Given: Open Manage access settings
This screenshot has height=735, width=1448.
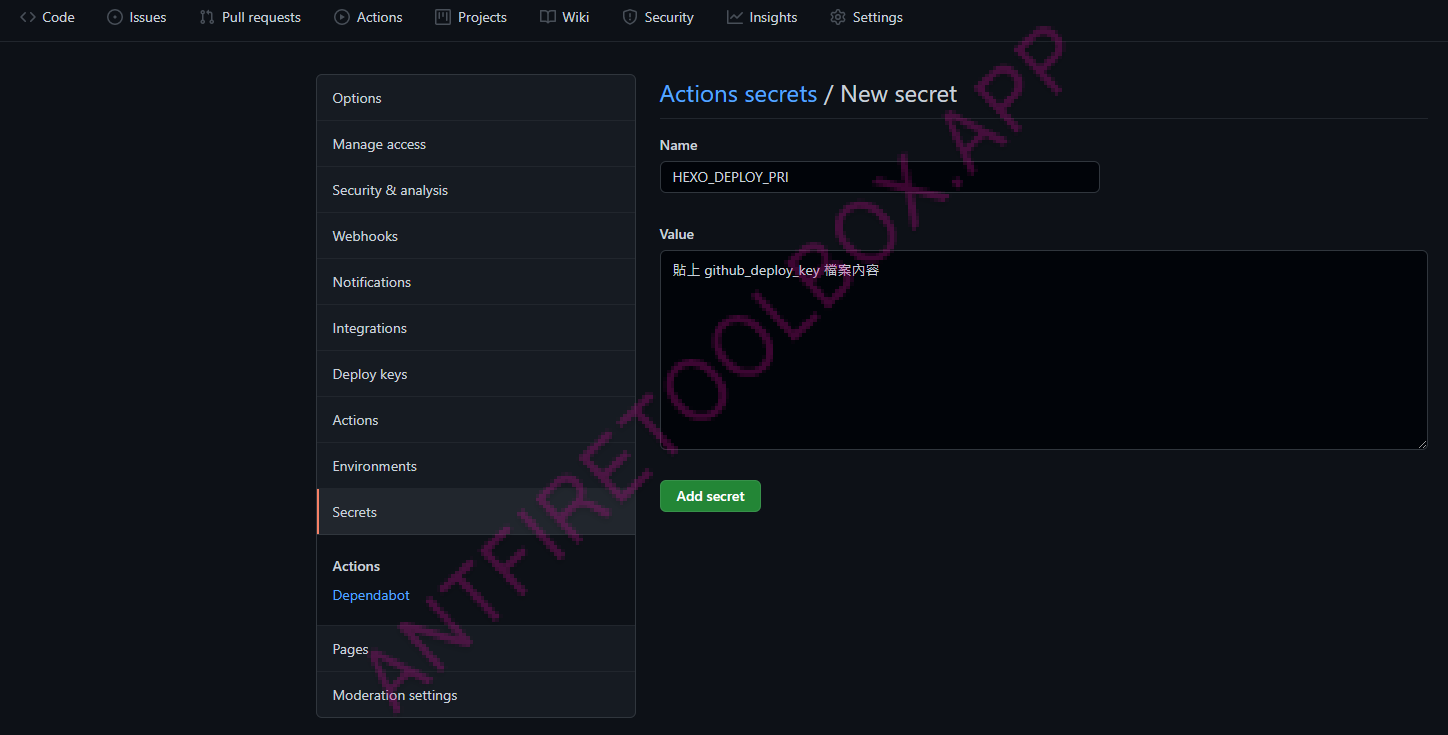Looking at the screenshot, I should click(x=476, y=144).
